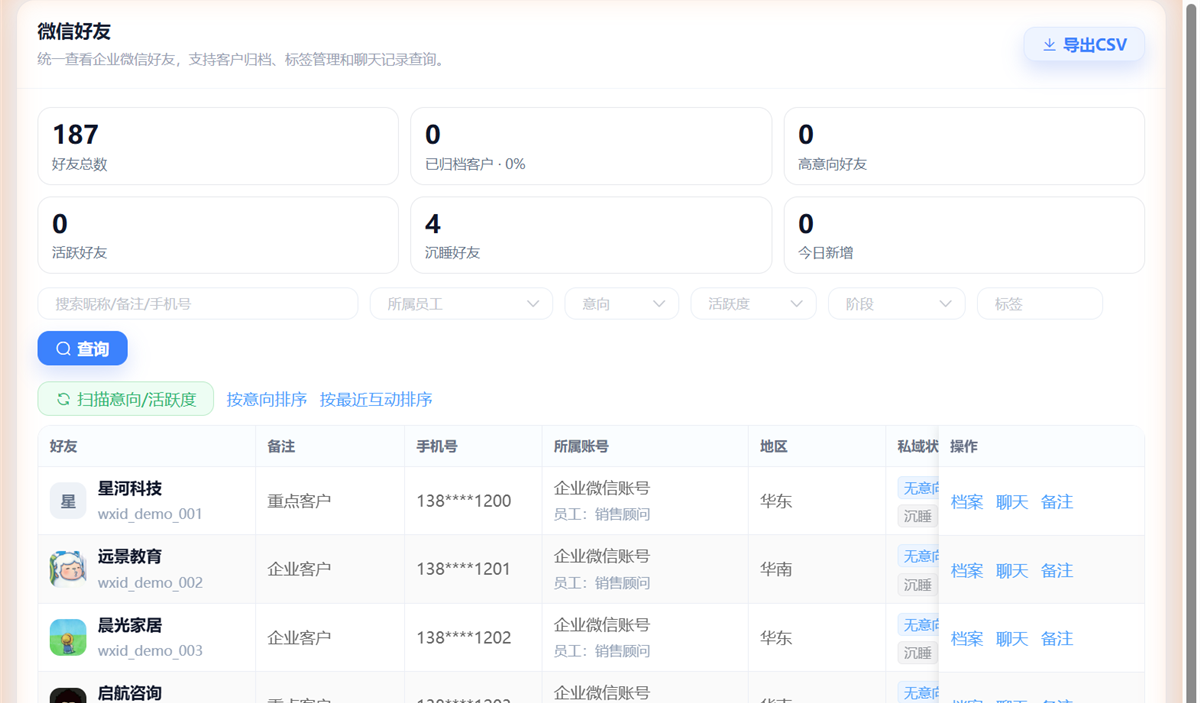Click the 沉睡 tag in 晨光家居 row
Viewport: 1200px width, 703px height.
pos(918,653)
